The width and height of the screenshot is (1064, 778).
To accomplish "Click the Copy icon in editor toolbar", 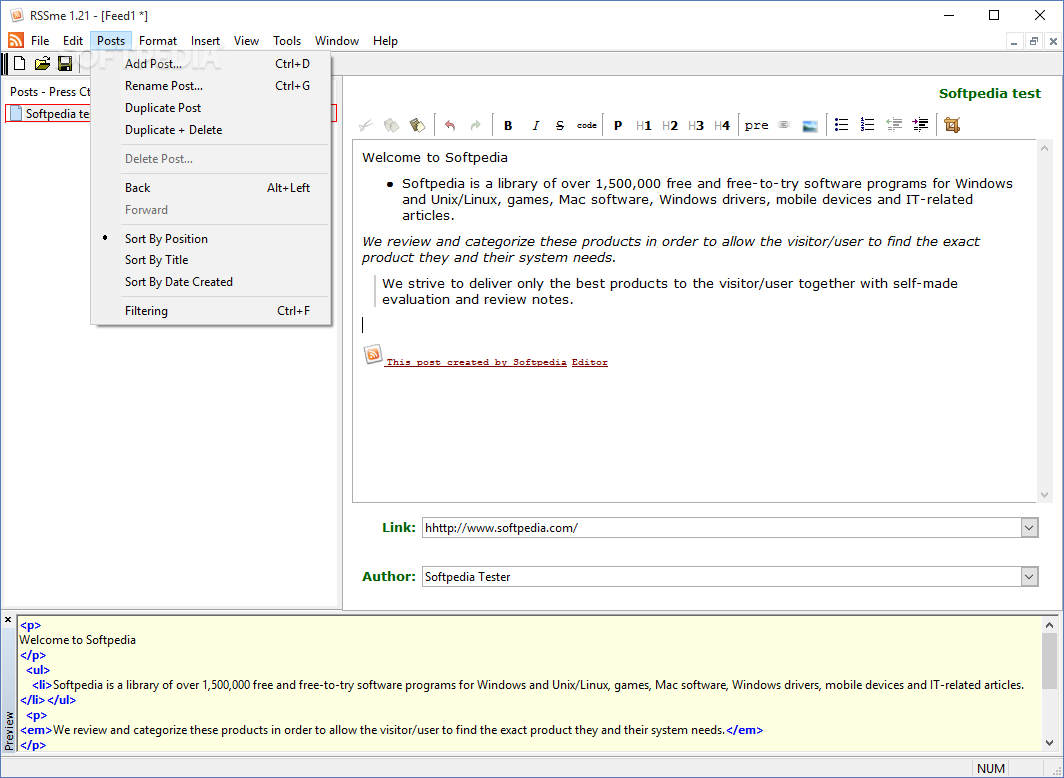I will (392, 125).
